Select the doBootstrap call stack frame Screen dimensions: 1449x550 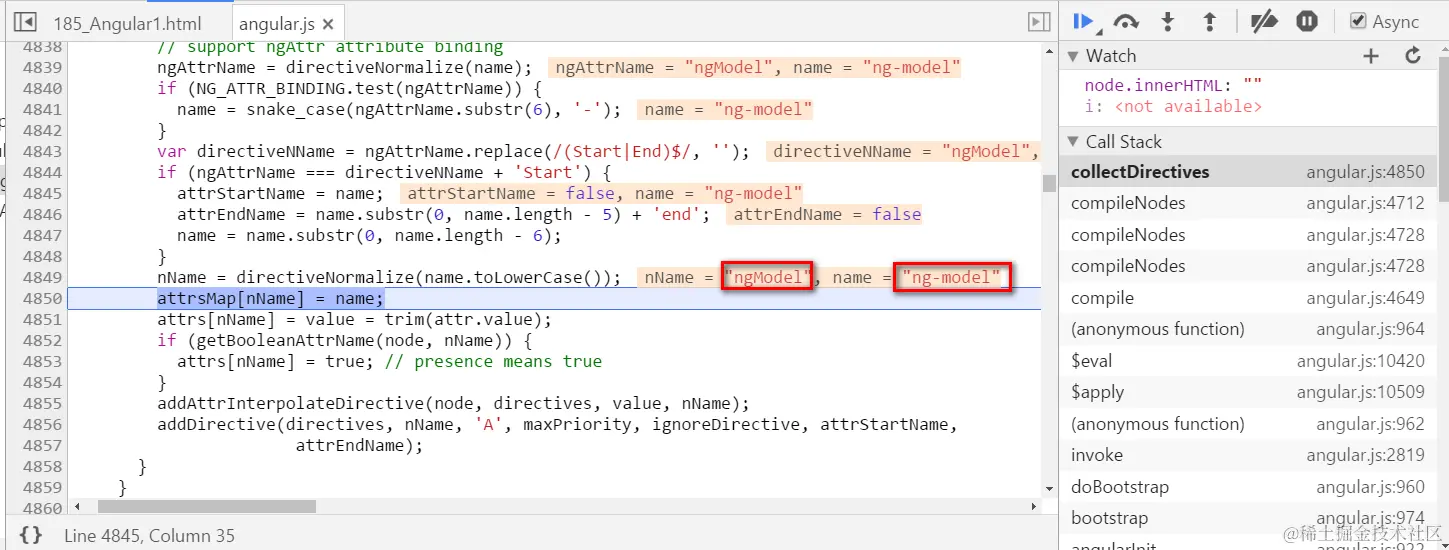click(x=1248, y=487)
